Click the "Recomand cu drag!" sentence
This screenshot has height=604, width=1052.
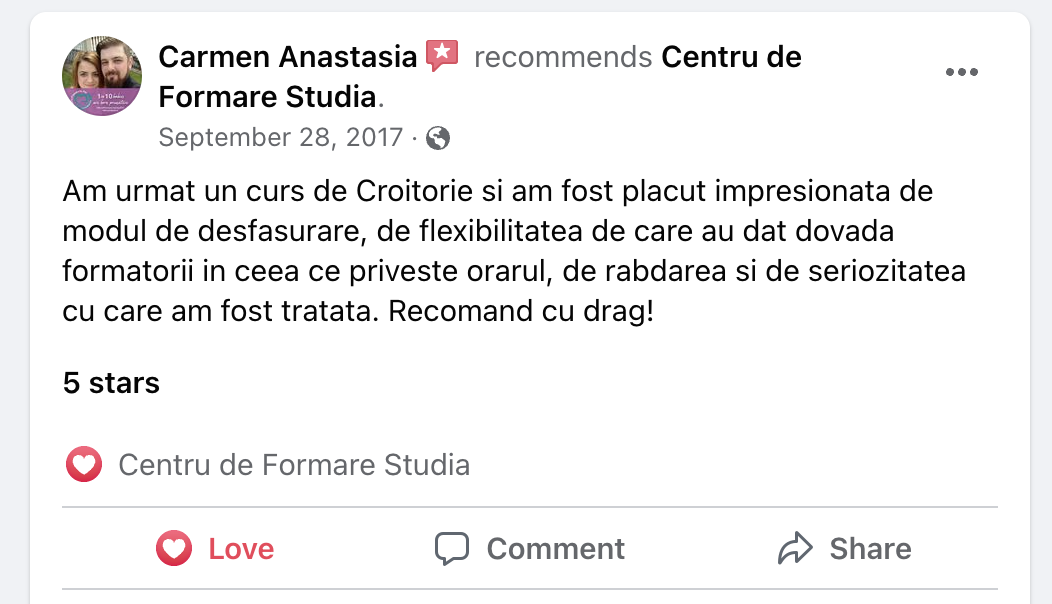[x=520, y=311]
